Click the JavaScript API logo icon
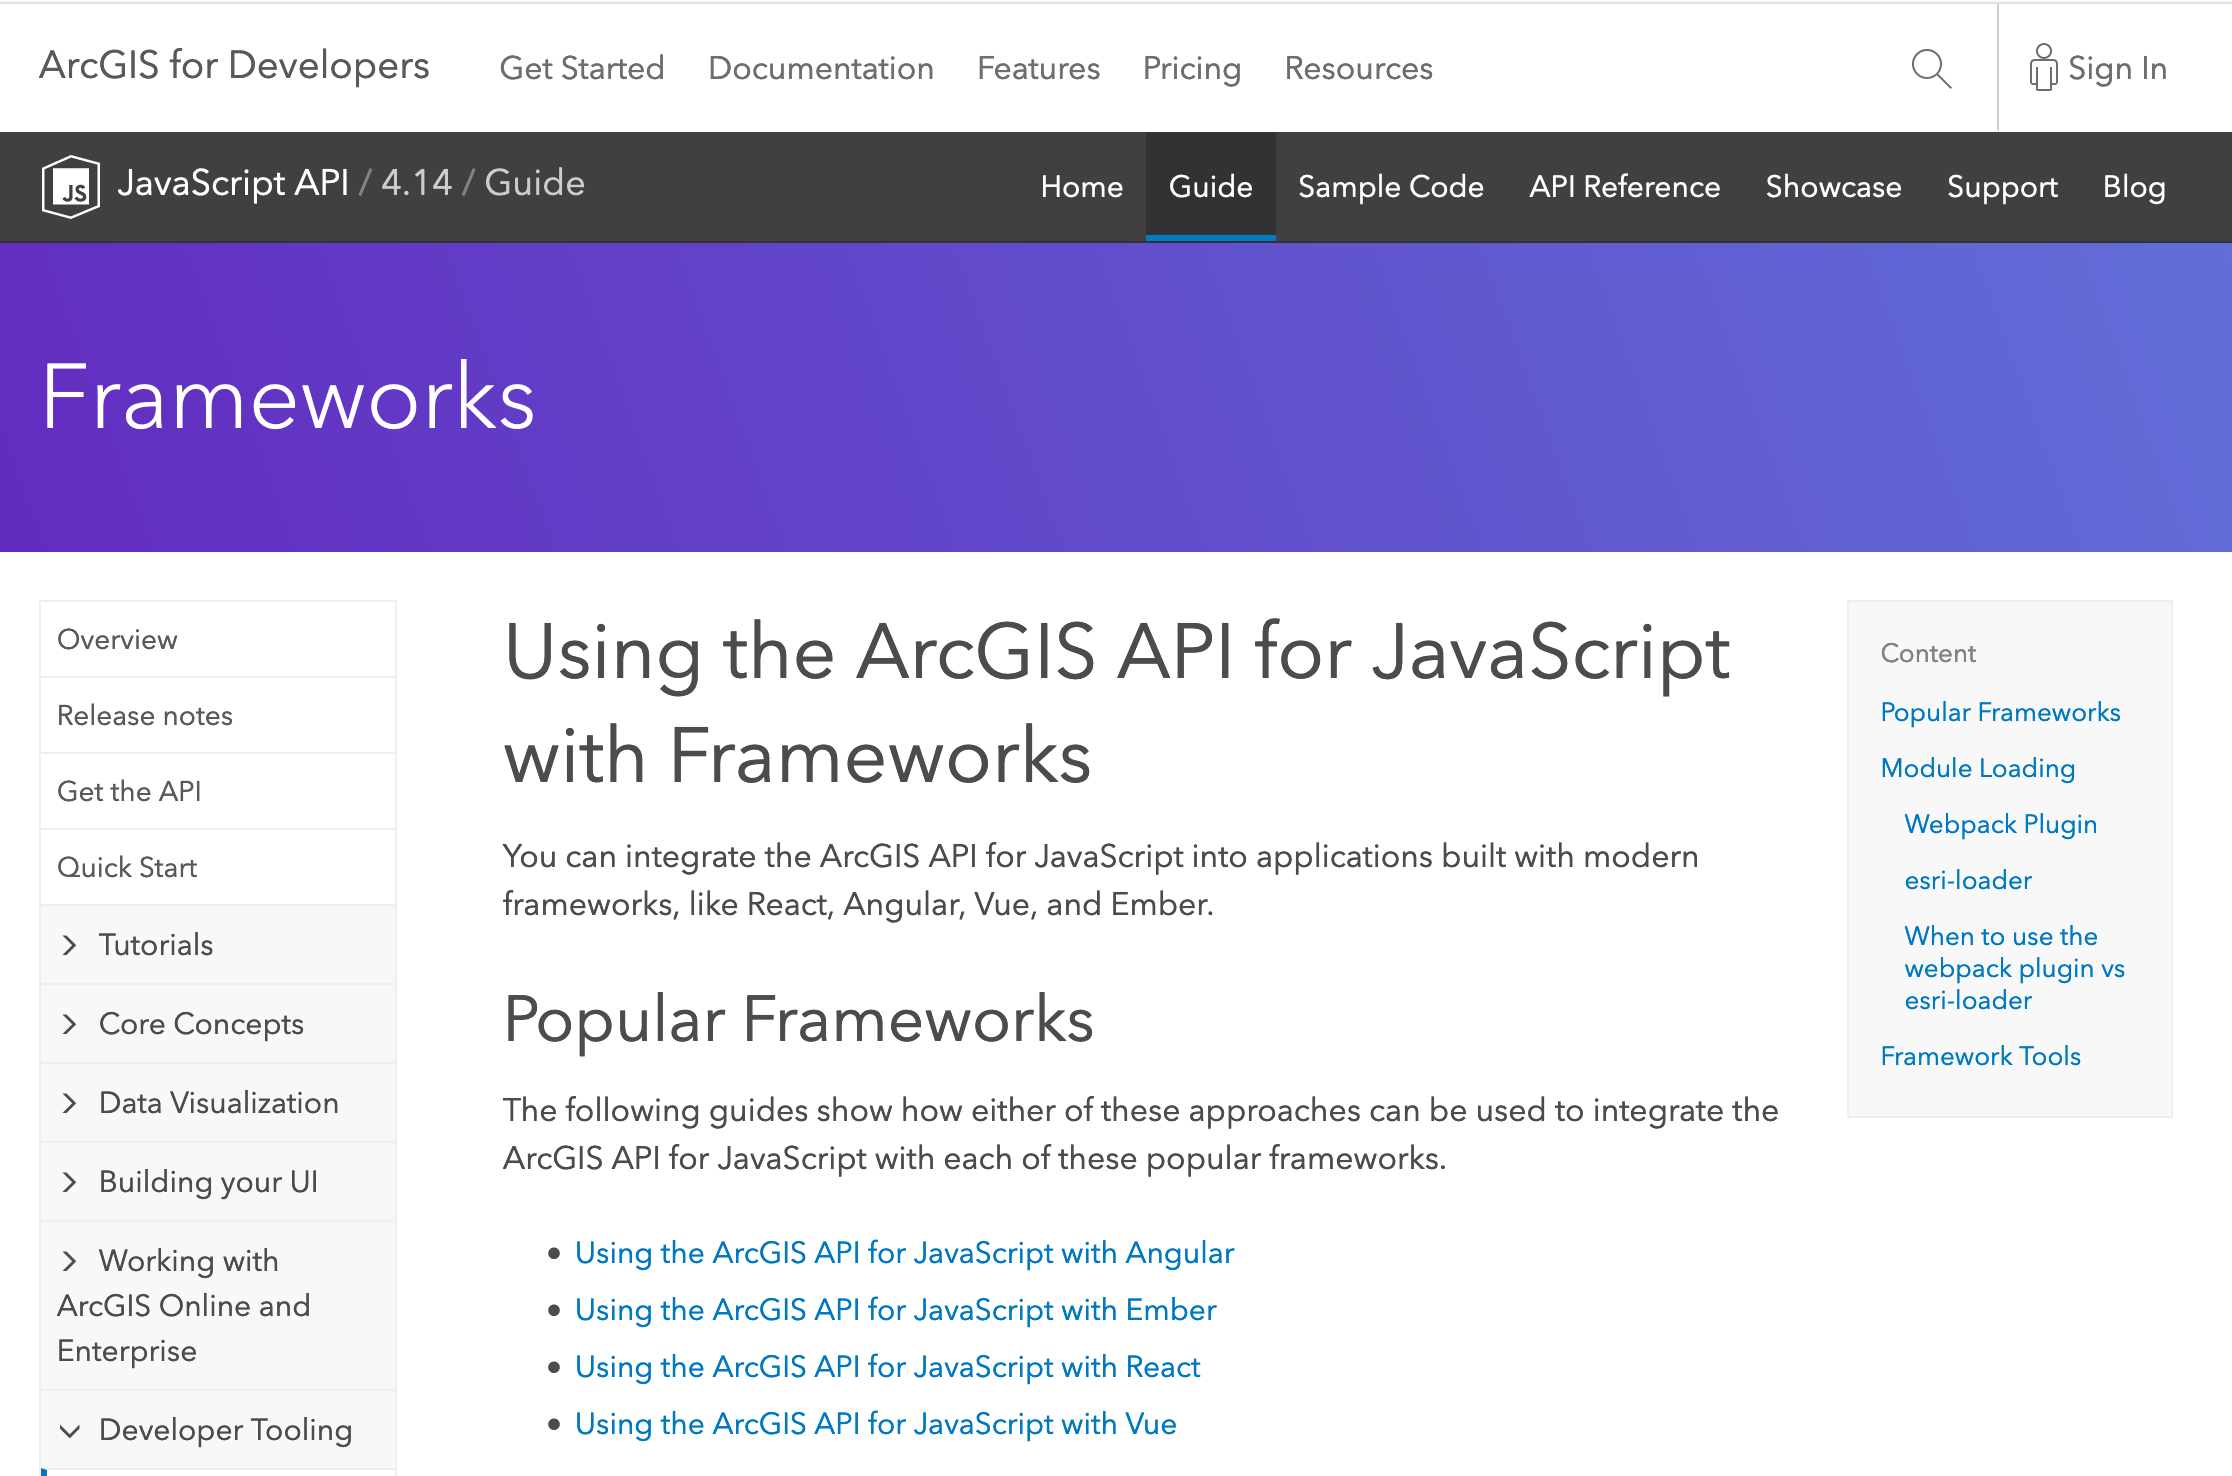The width and height of the screenshot is (2232, 1476). coord(72,184)
